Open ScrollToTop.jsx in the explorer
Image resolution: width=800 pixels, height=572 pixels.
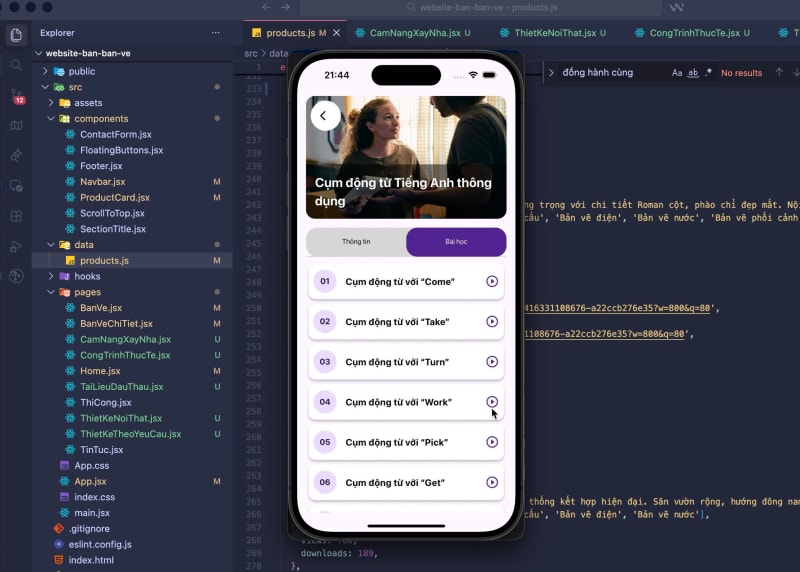coord(112,213)
